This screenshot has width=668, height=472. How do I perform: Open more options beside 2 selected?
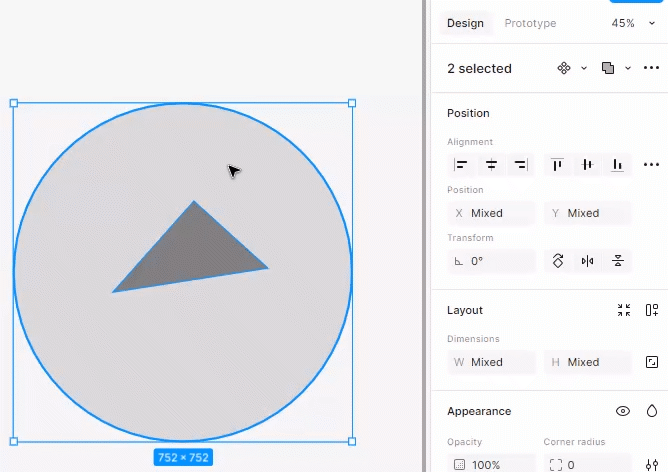pos(651,68)
